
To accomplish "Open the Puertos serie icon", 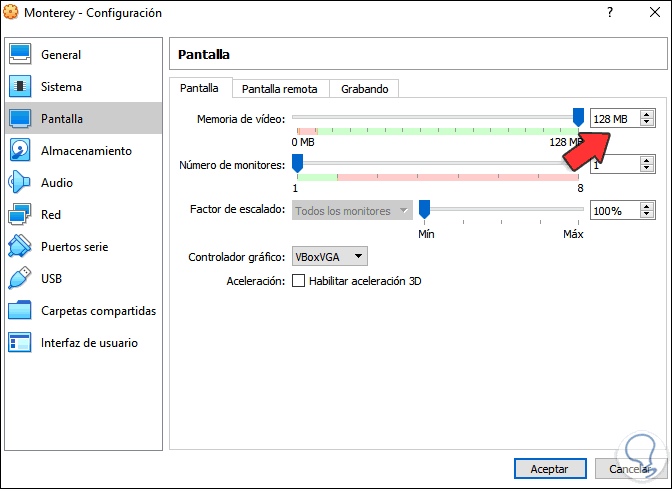I will tap(20, 246).
